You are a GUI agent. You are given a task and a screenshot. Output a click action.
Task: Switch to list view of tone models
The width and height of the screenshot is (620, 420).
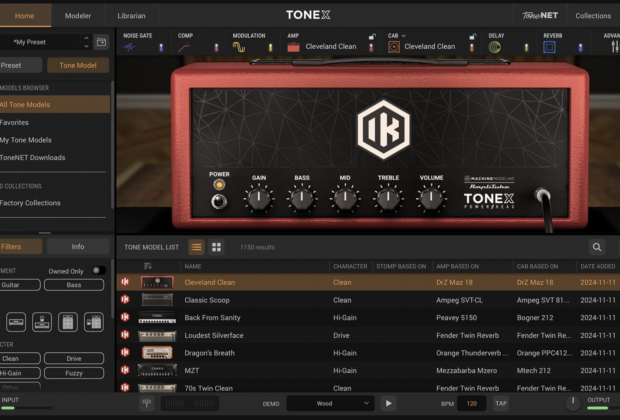tap(196, 247)
